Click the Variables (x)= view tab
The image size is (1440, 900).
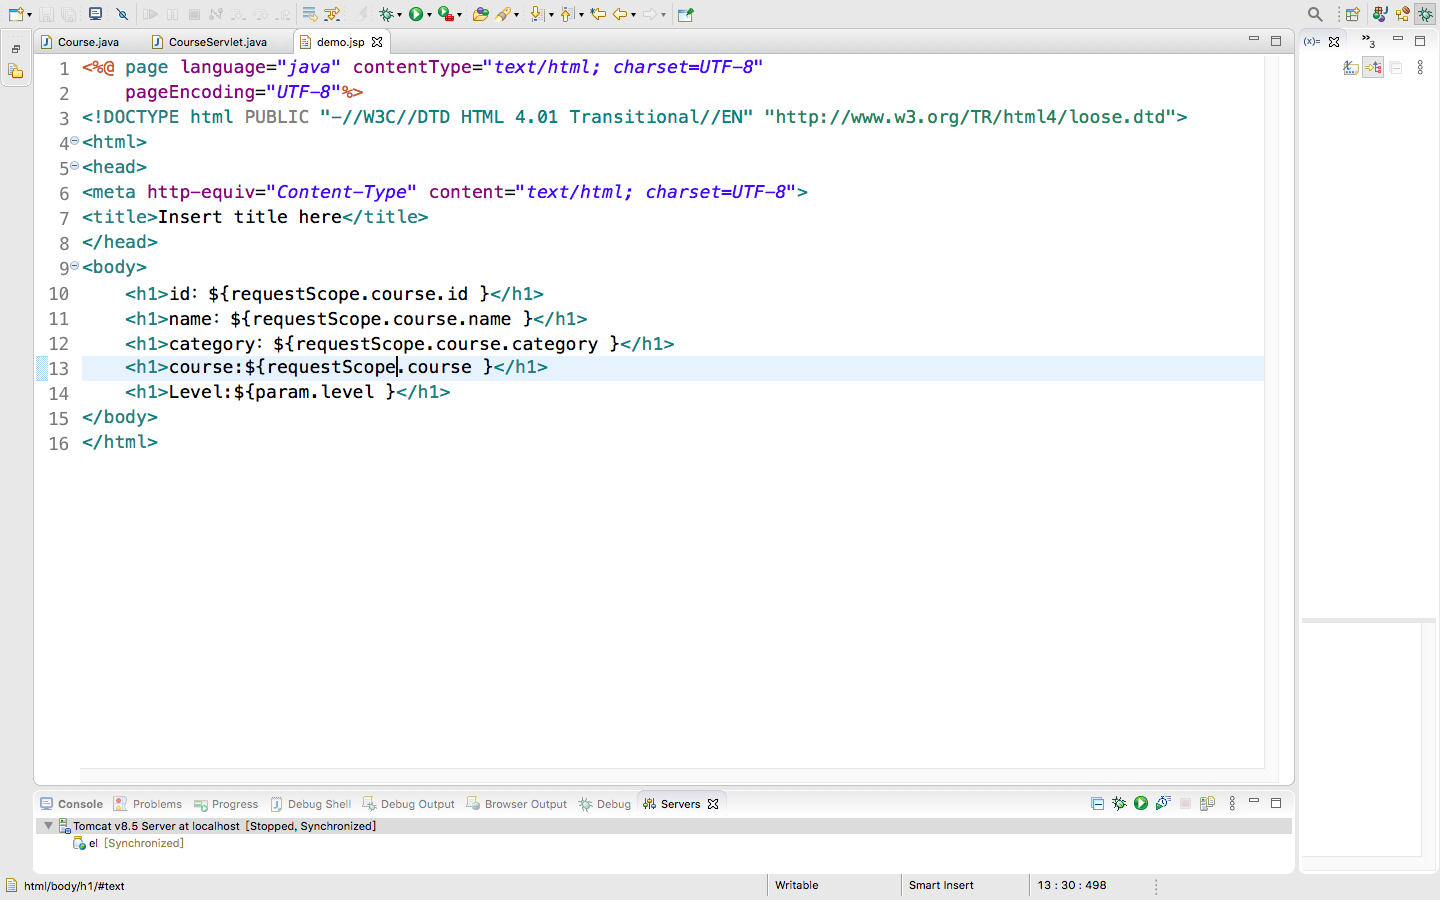(x=1312, y=41)
